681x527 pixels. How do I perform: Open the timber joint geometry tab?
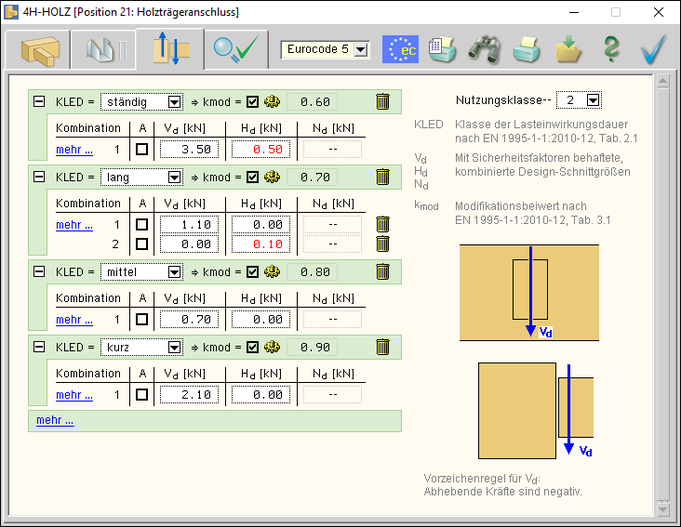(x=40, y=49)
